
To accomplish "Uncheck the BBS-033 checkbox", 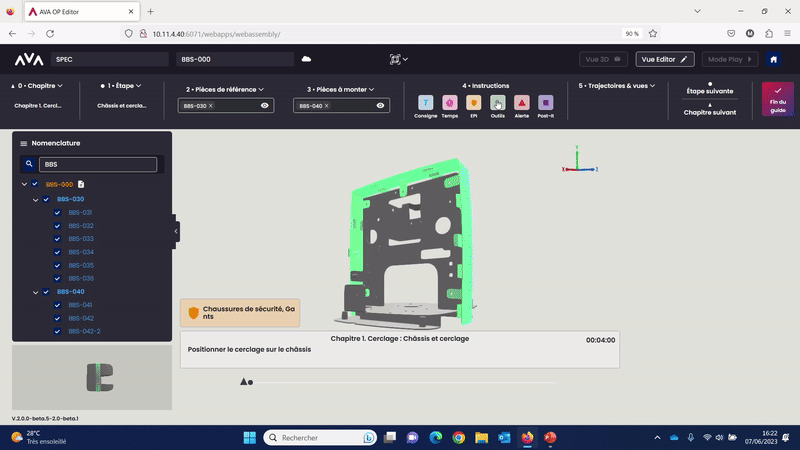I will (57, 239).
